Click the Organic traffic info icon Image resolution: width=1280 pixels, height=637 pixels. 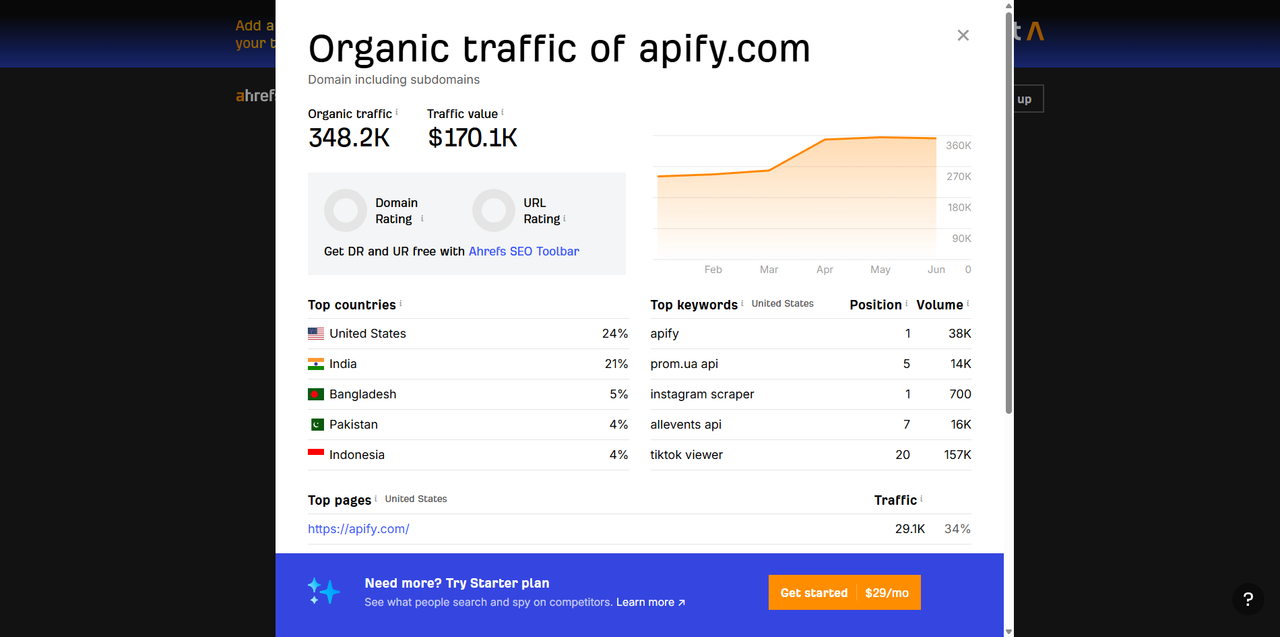[397, 112]
